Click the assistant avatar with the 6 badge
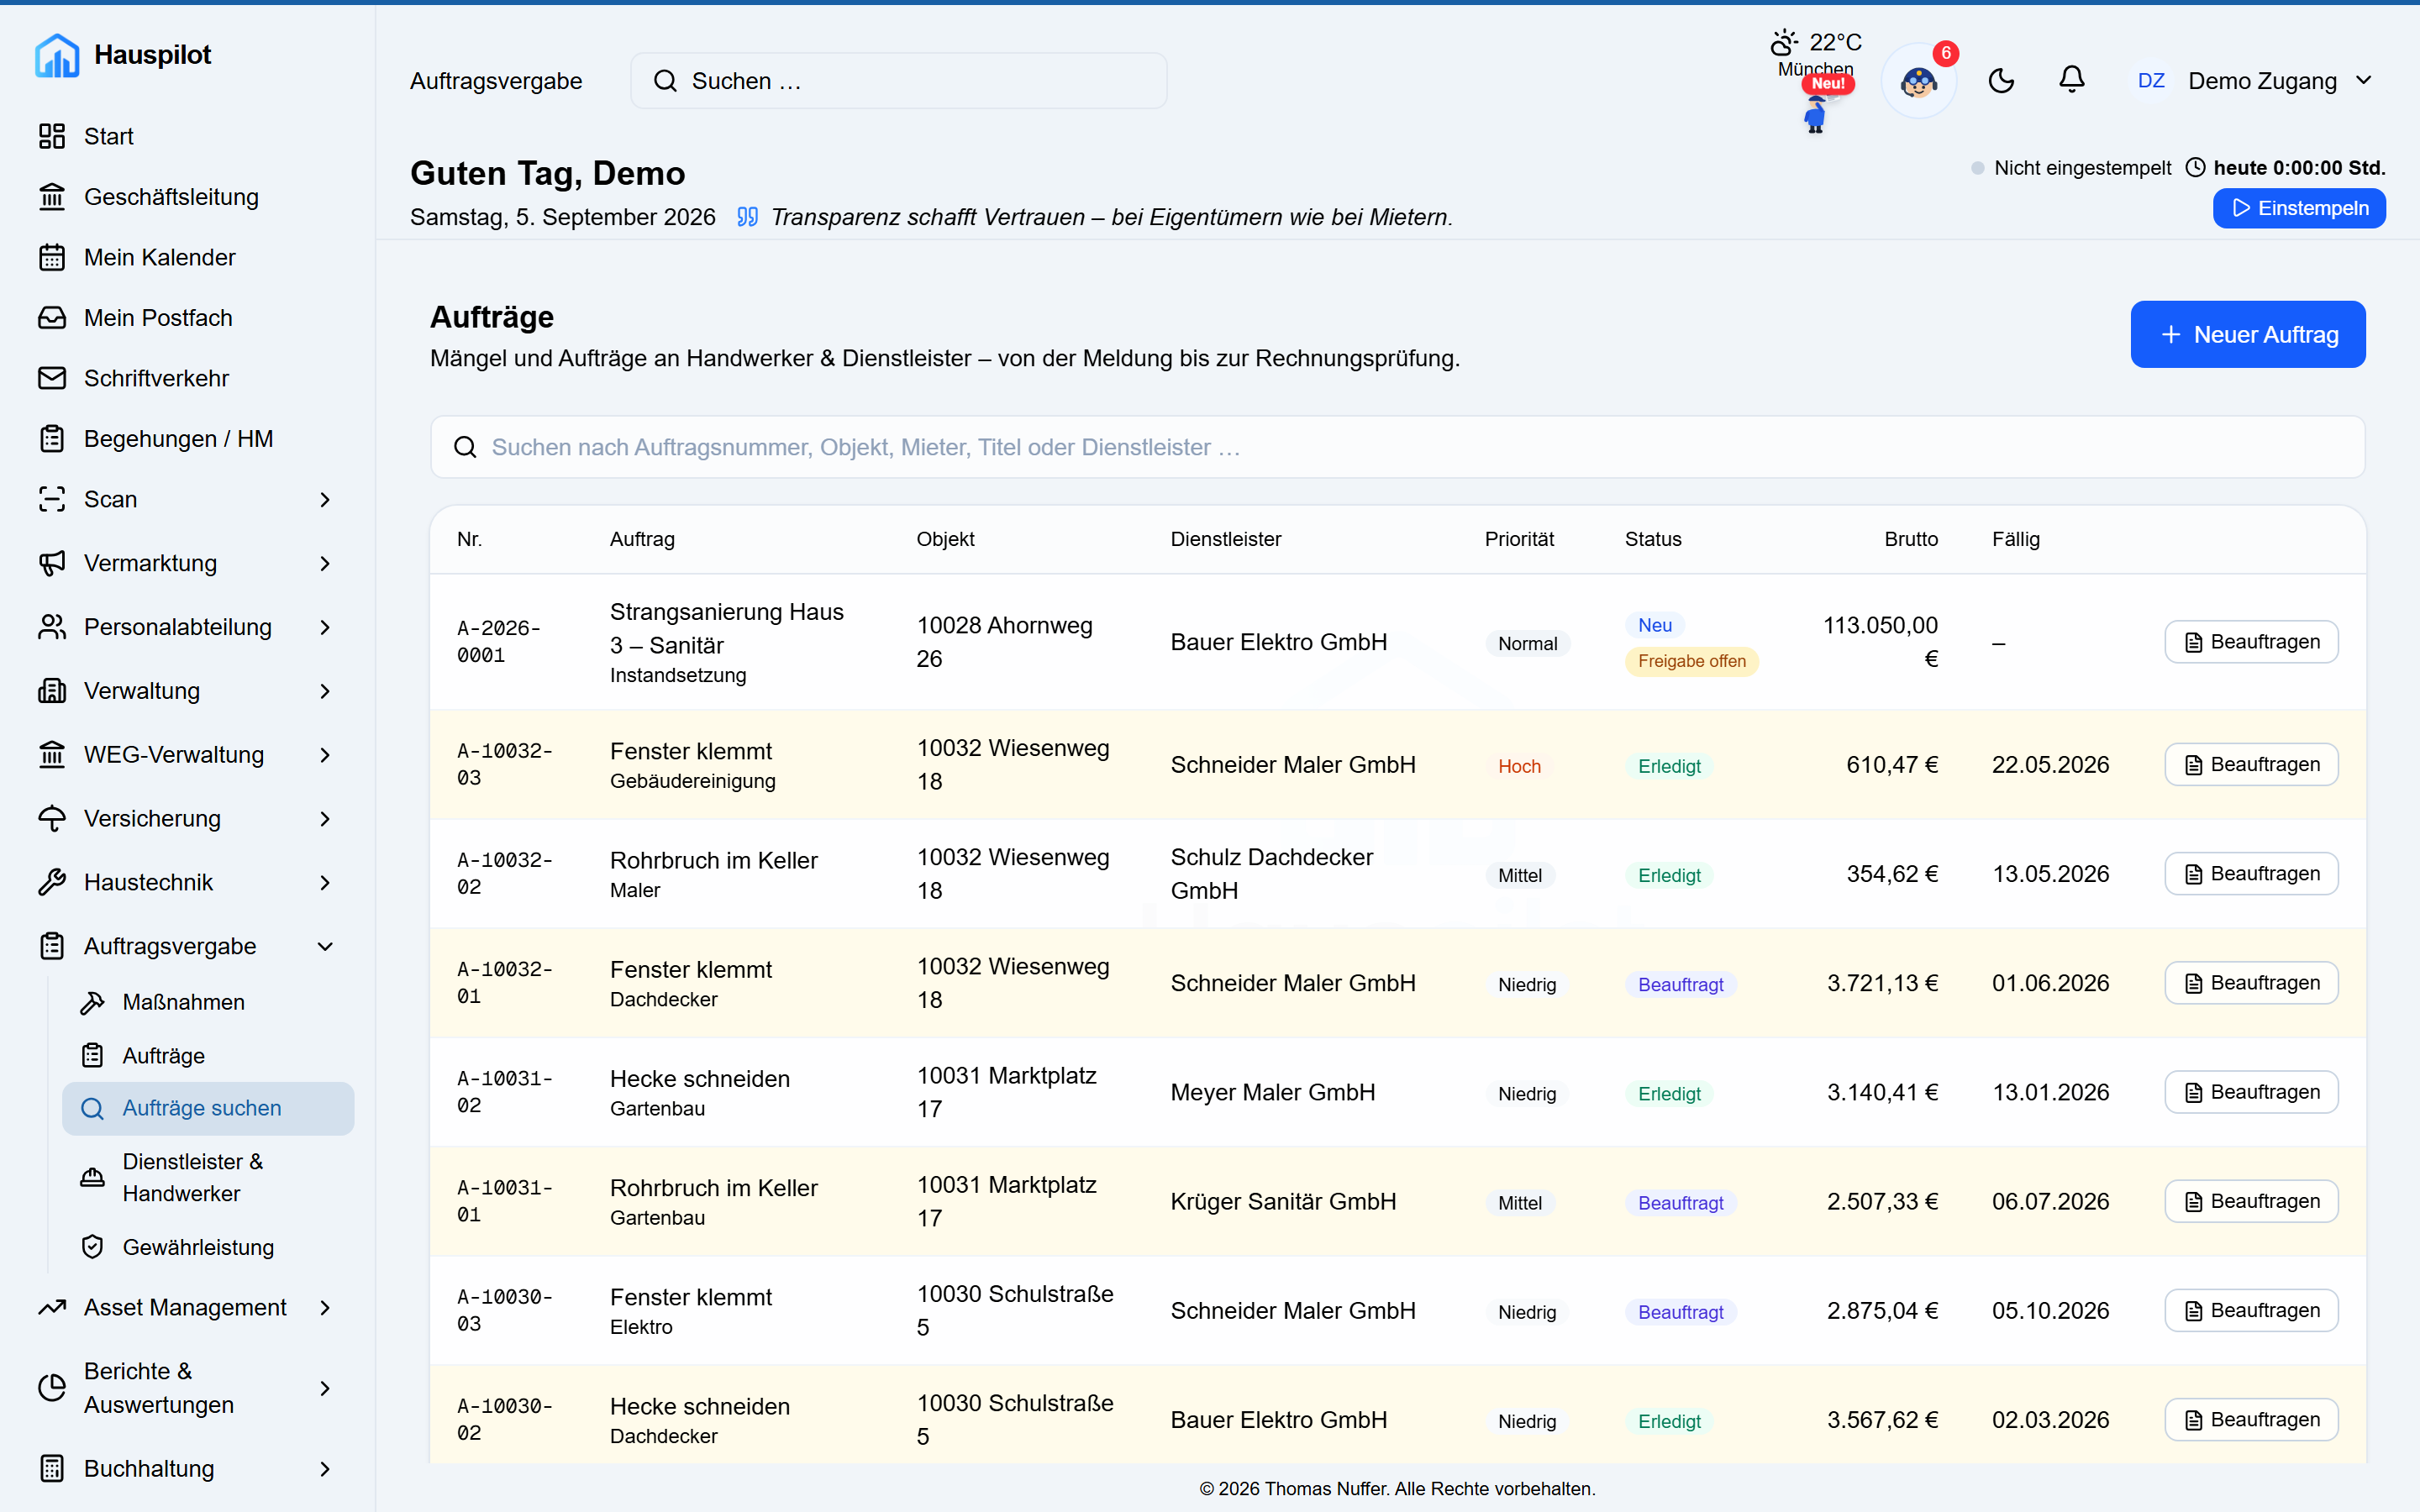 coord(1918,81)
